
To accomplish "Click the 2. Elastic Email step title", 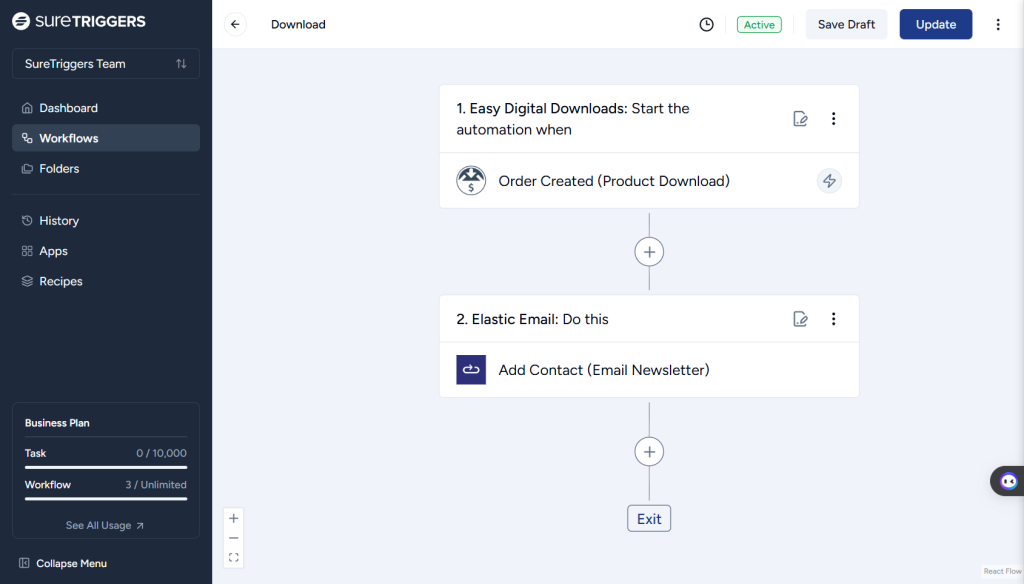I will point(532,319).
